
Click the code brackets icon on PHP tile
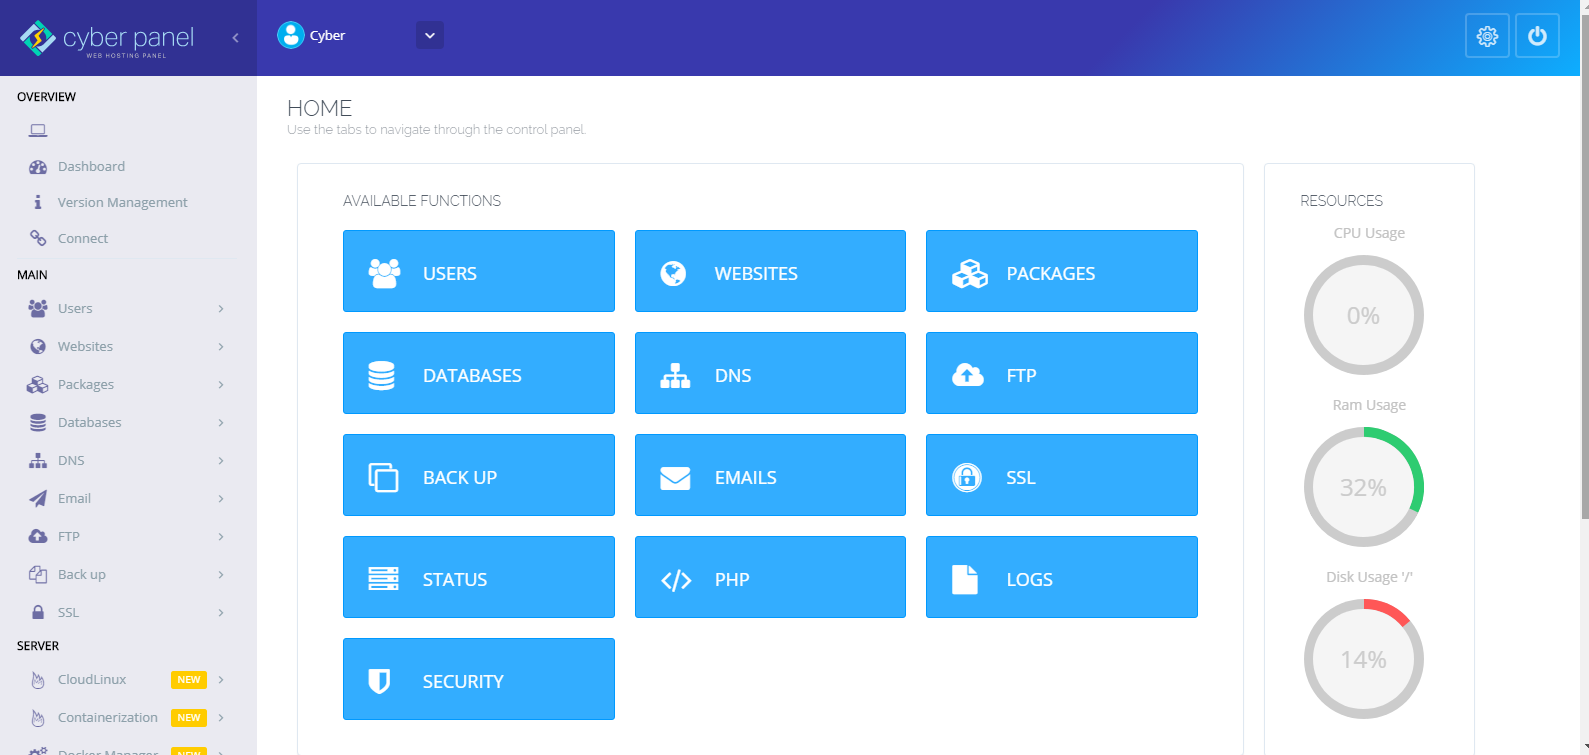point(676,580)
